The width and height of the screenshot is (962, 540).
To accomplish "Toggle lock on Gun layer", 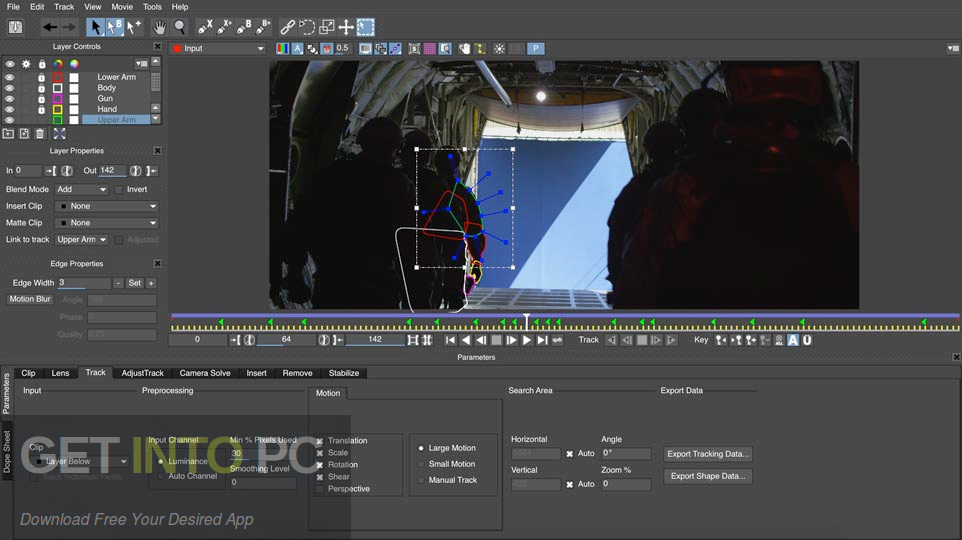I will (41, 98).
